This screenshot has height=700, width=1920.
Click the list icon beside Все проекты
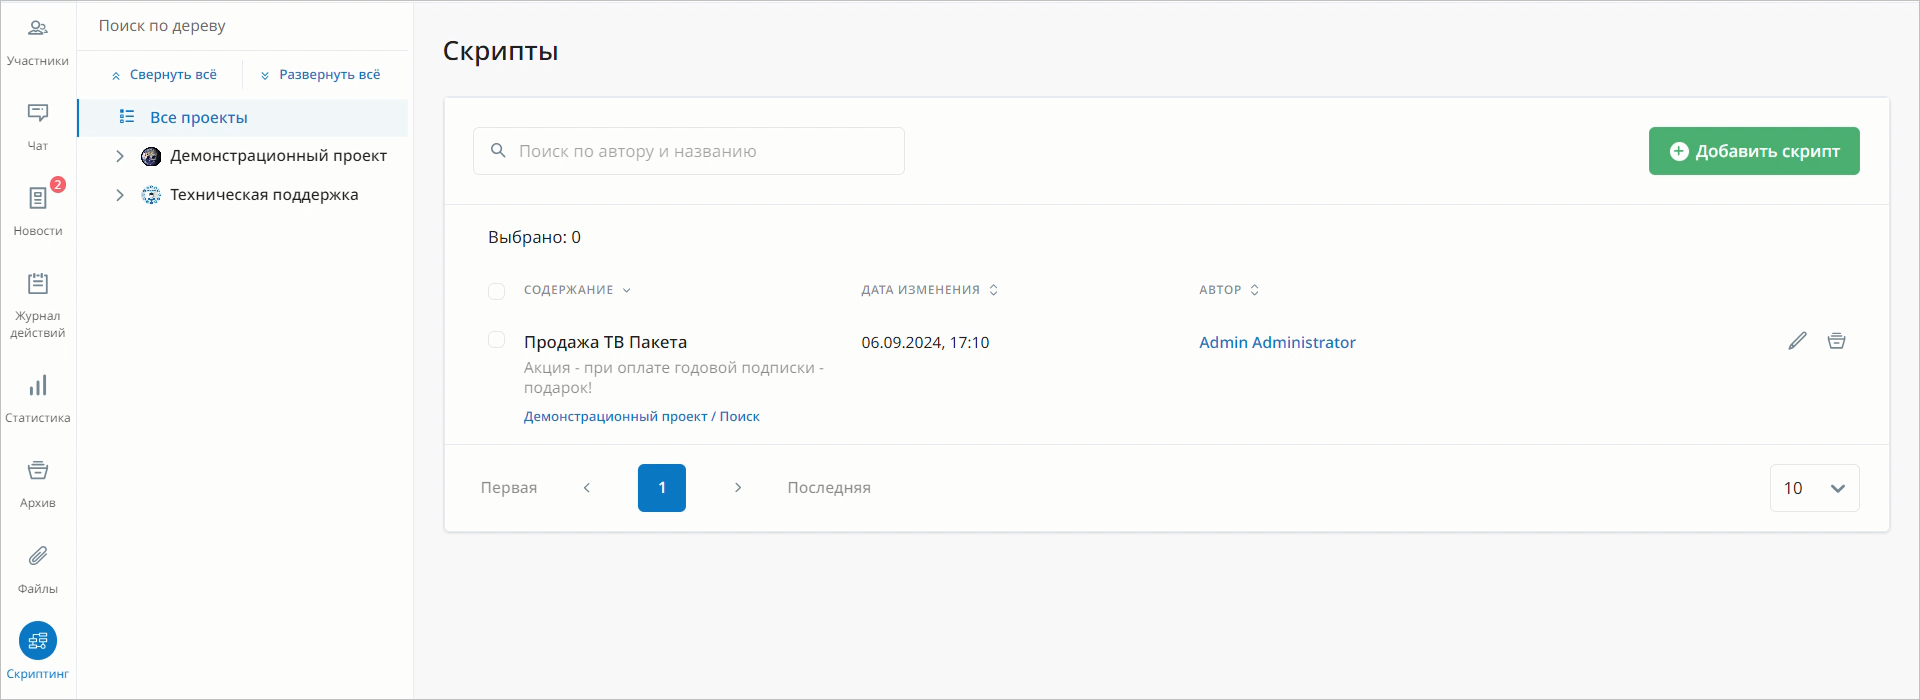(x=127, y=117)
